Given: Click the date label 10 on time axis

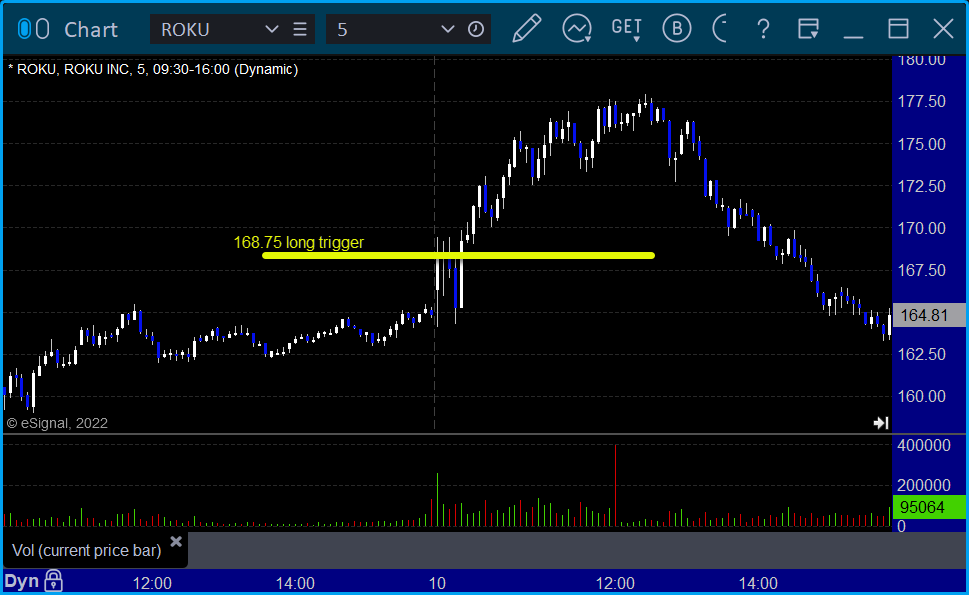Looking at the screenshot, I should (437, 583).
